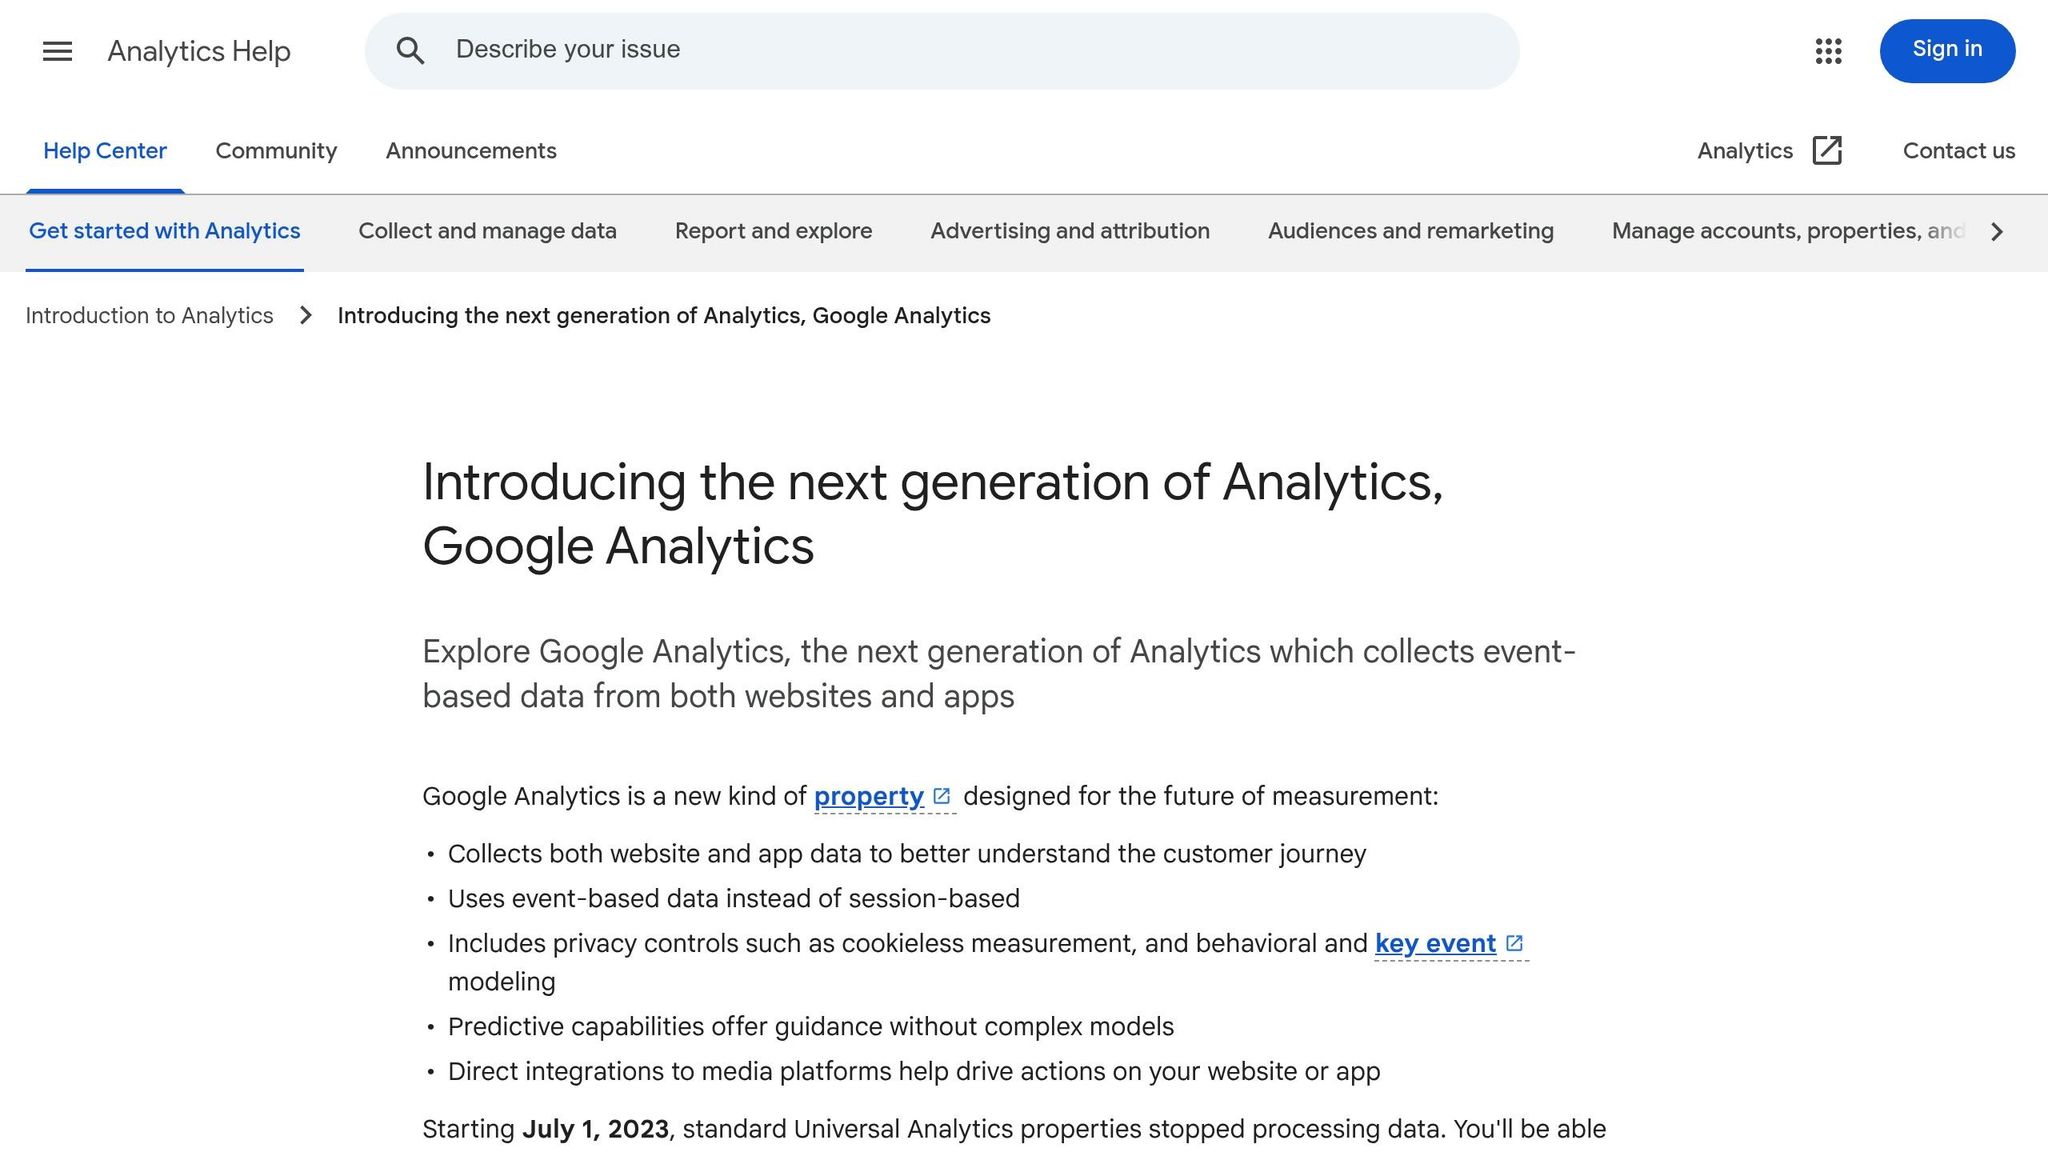
Task: Click the search magnifier icon
Action: coord(410,51)
